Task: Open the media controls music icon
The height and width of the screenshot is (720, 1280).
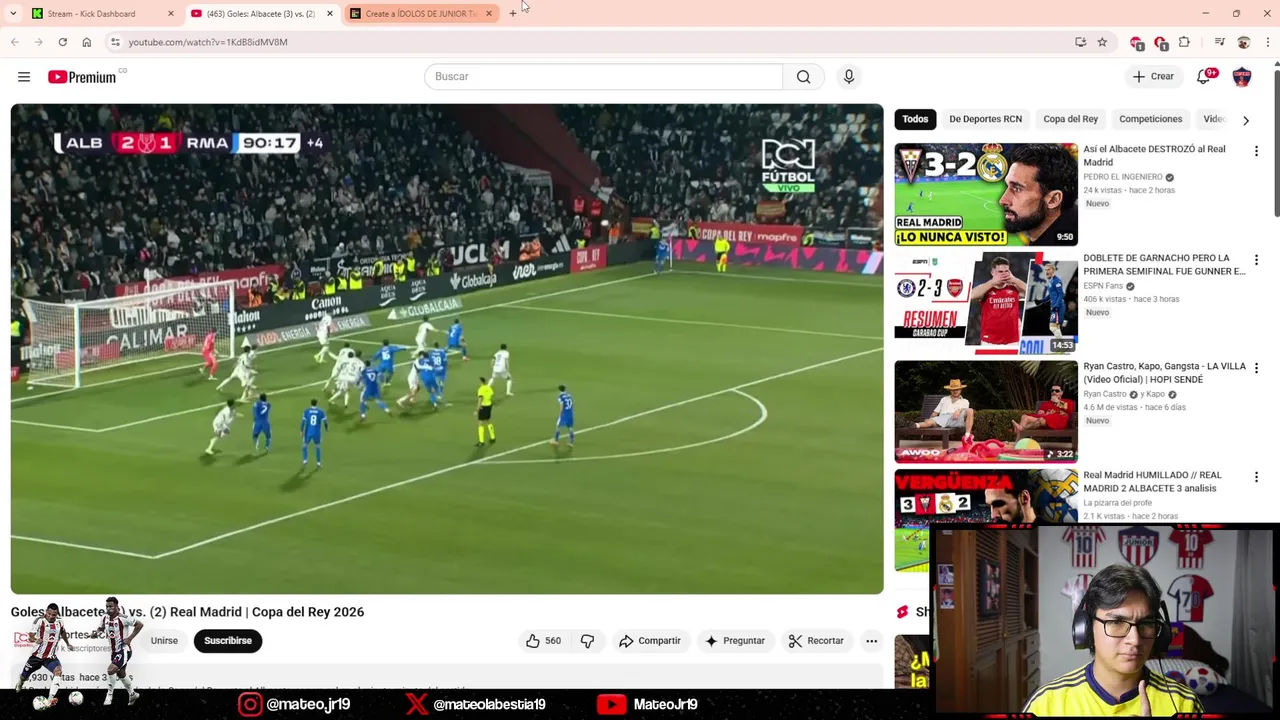Action: (1219, 42)
